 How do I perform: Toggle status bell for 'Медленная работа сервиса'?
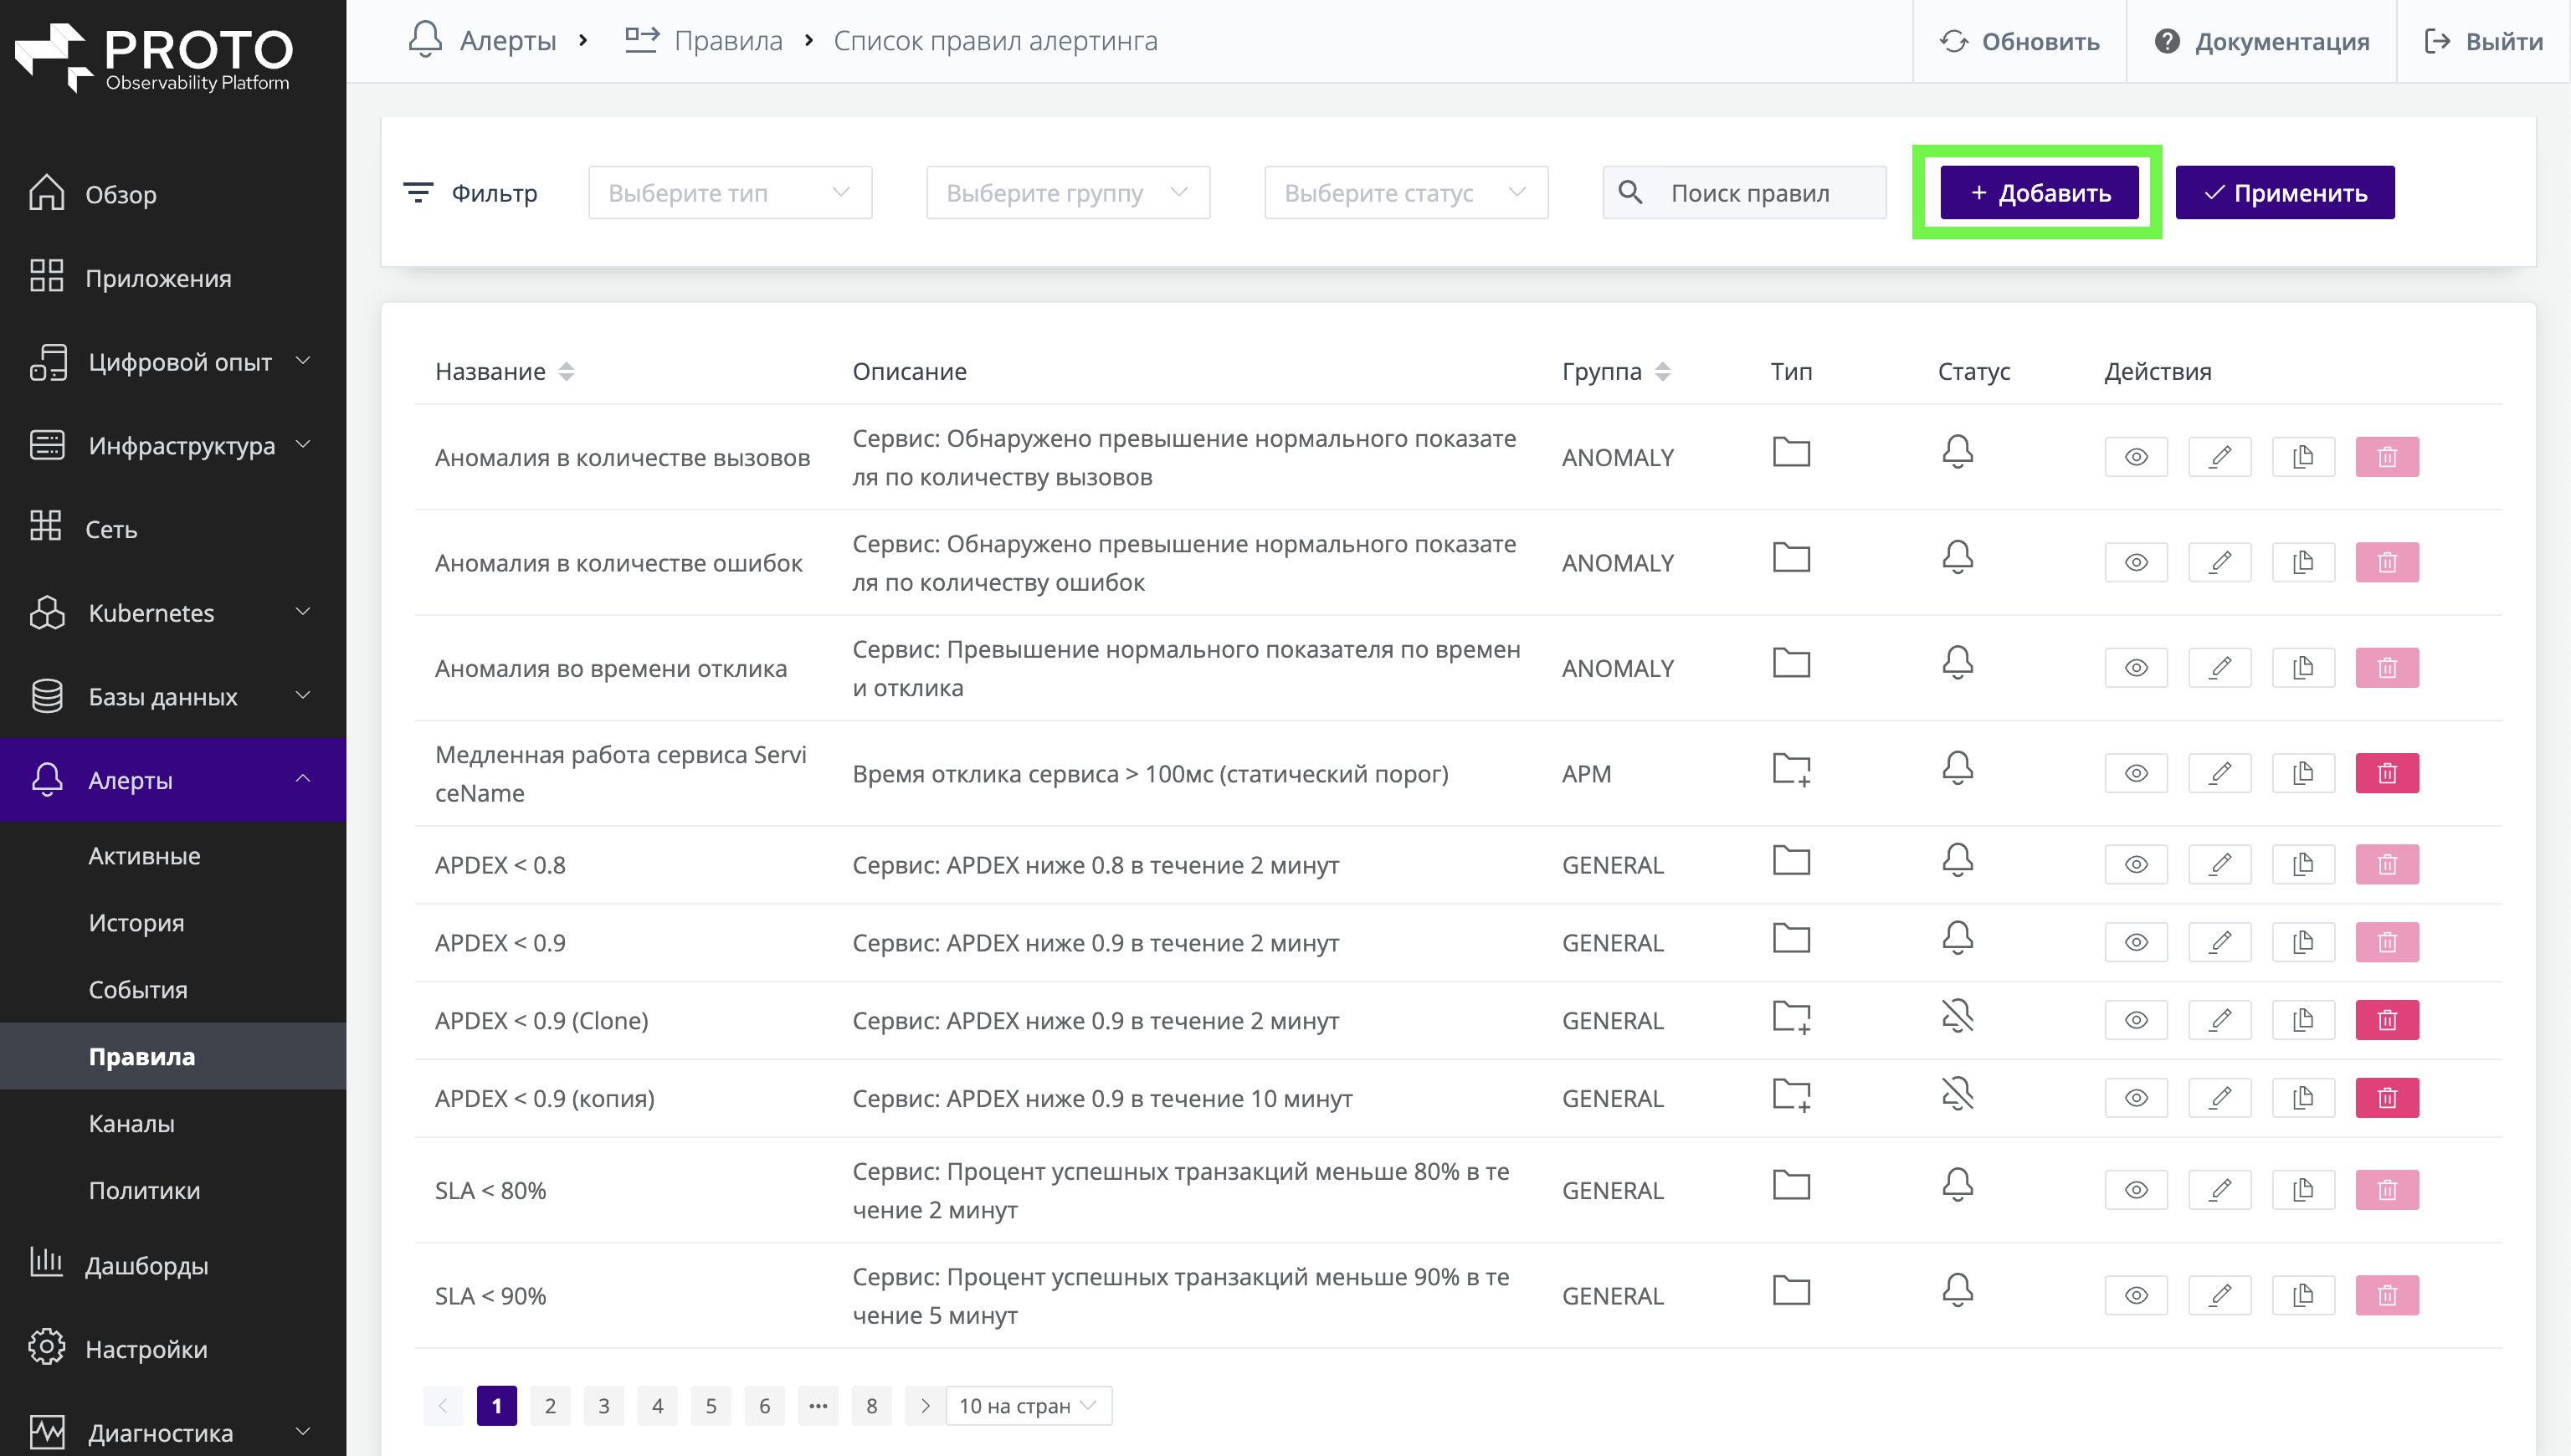[x=1957, y=769]
